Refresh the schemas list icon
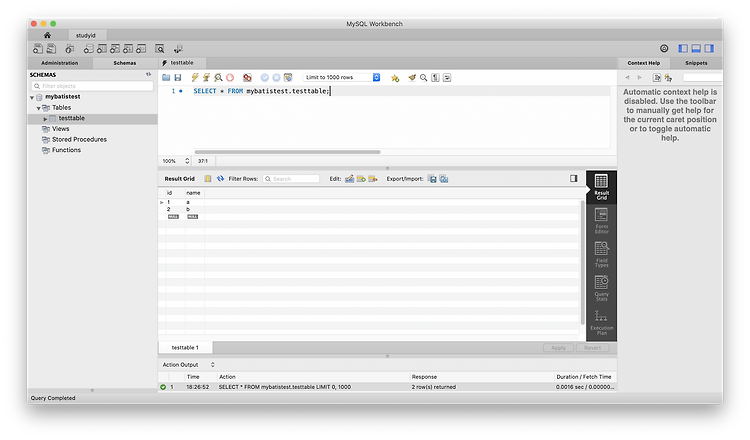Viewport: 750px width, 440px height. pos(148,75)
